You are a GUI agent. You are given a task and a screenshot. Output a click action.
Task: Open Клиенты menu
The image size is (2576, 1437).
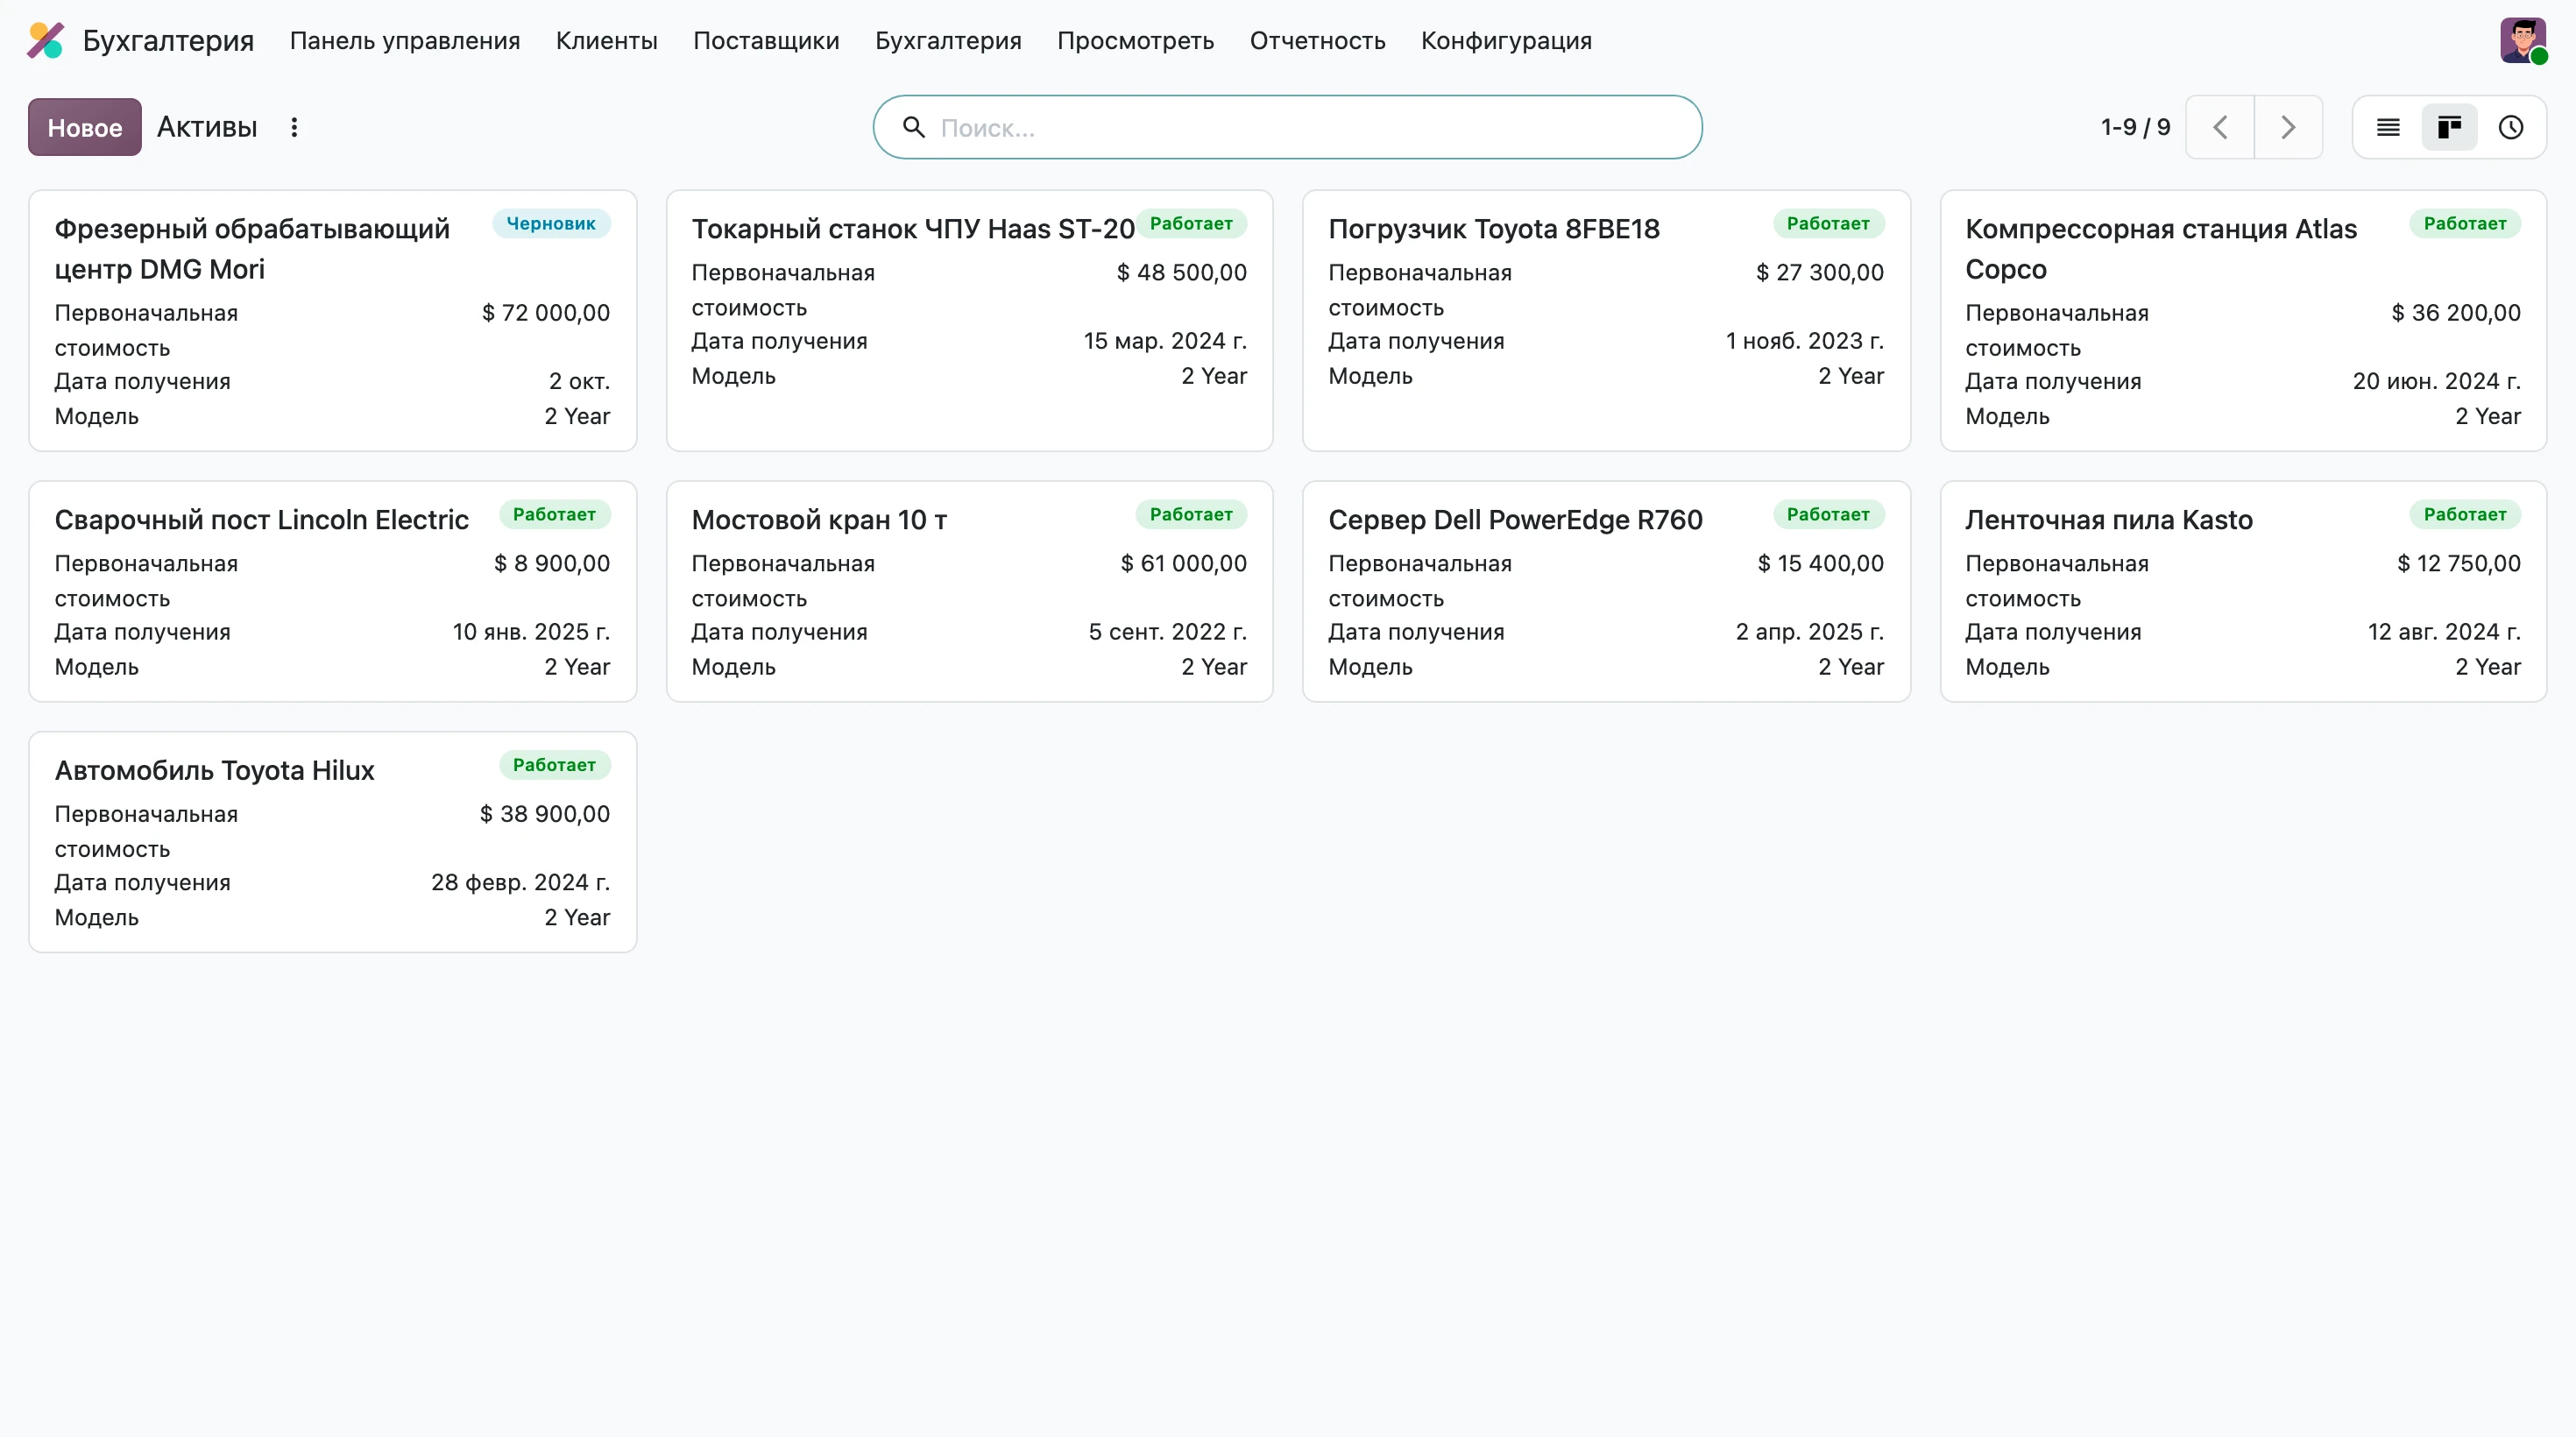click(607, 41)
